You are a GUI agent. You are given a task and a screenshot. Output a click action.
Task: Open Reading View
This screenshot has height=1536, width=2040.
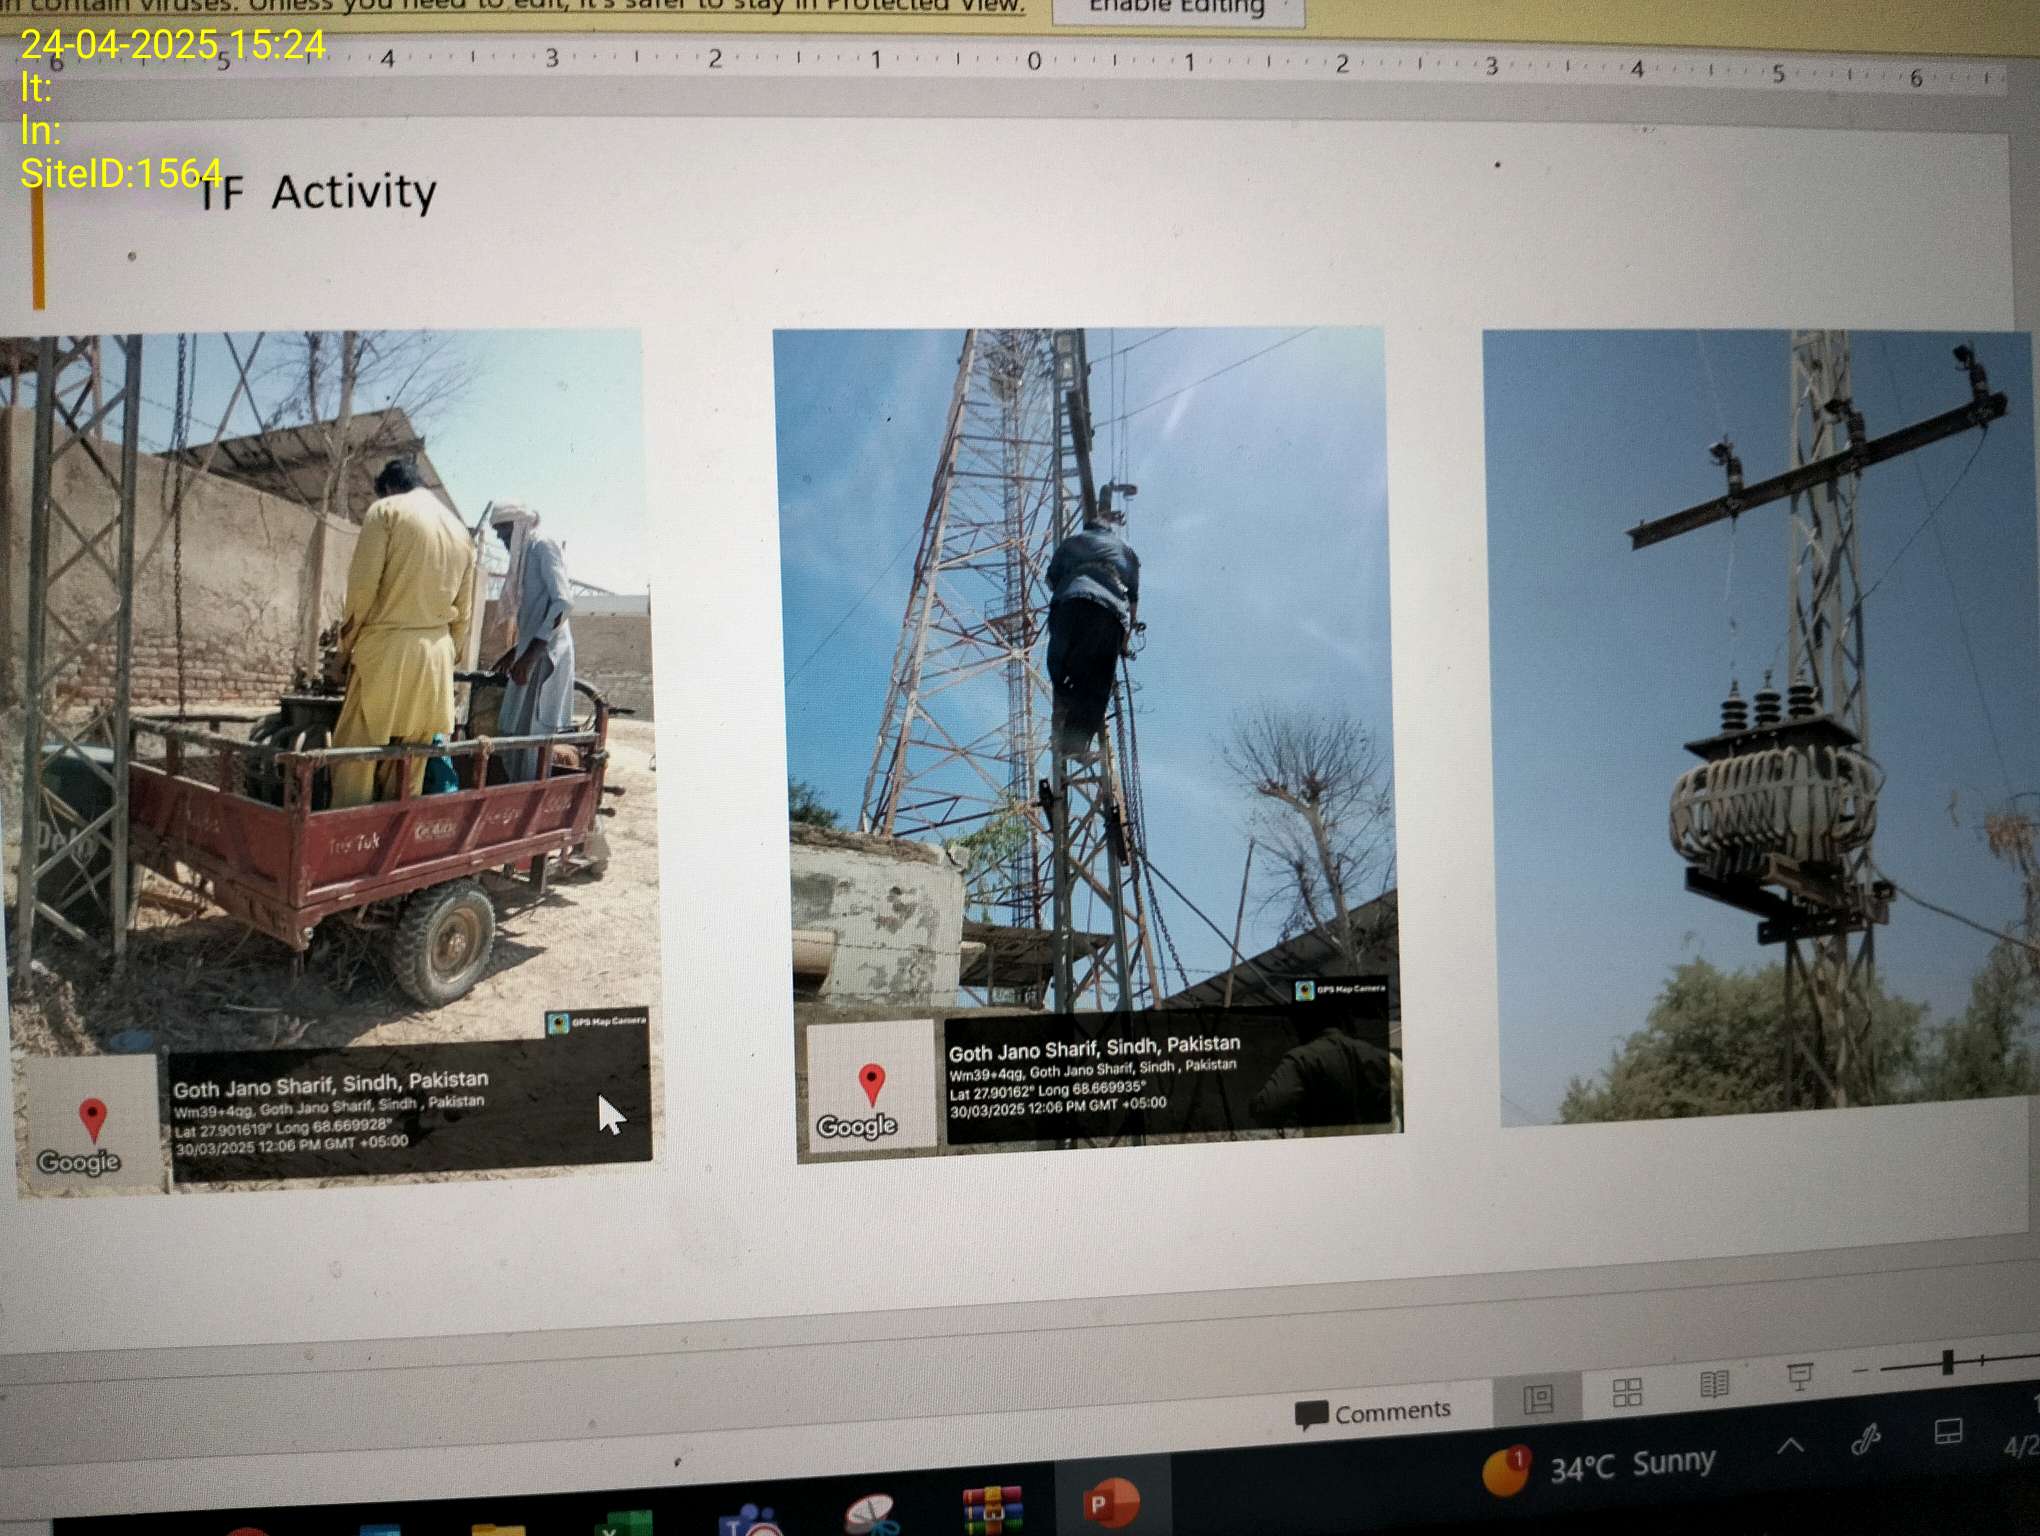point(1714,1384)
